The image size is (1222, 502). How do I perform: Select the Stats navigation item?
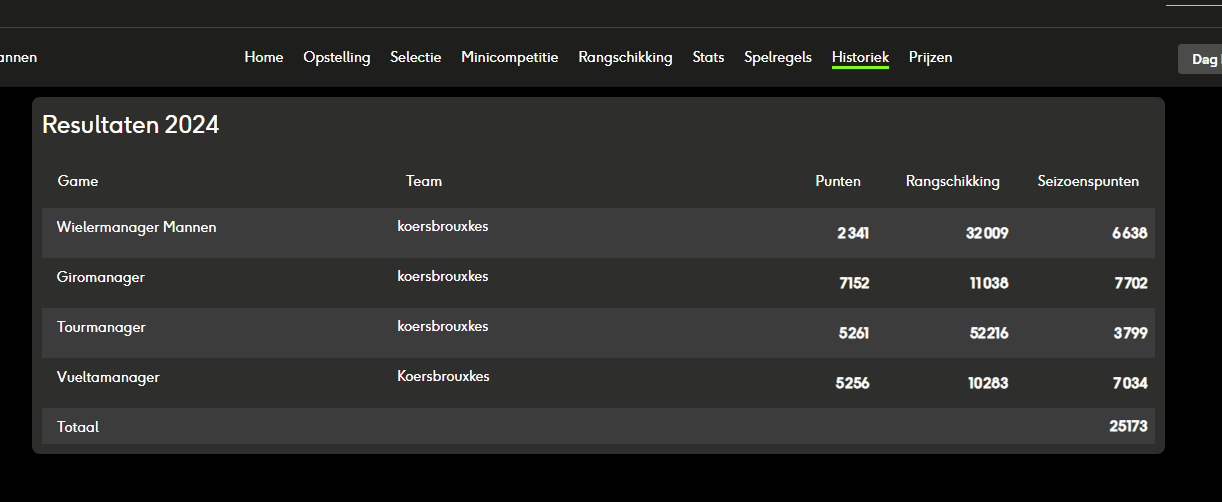coord(708,57)
